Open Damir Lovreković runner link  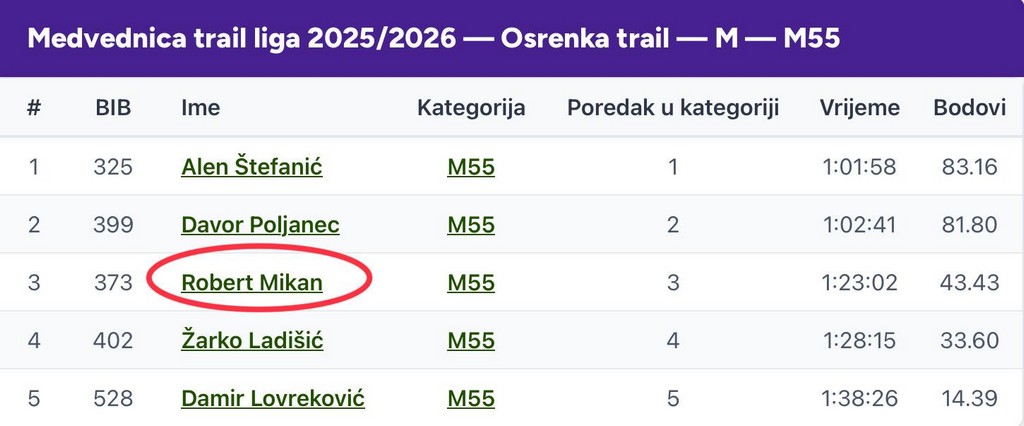[x=272, y=399]
